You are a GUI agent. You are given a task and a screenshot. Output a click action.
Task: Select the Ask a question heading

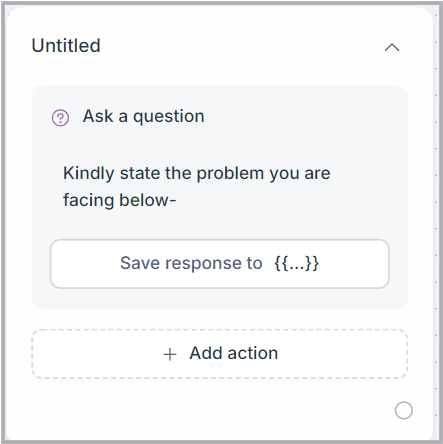pos(143,116)
